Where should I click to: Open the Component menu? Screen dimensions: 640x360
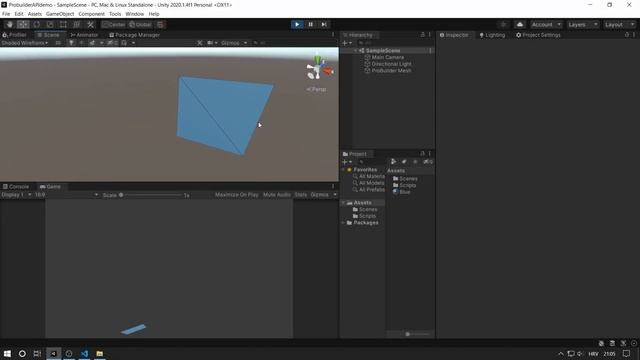(x=91, y=14)
